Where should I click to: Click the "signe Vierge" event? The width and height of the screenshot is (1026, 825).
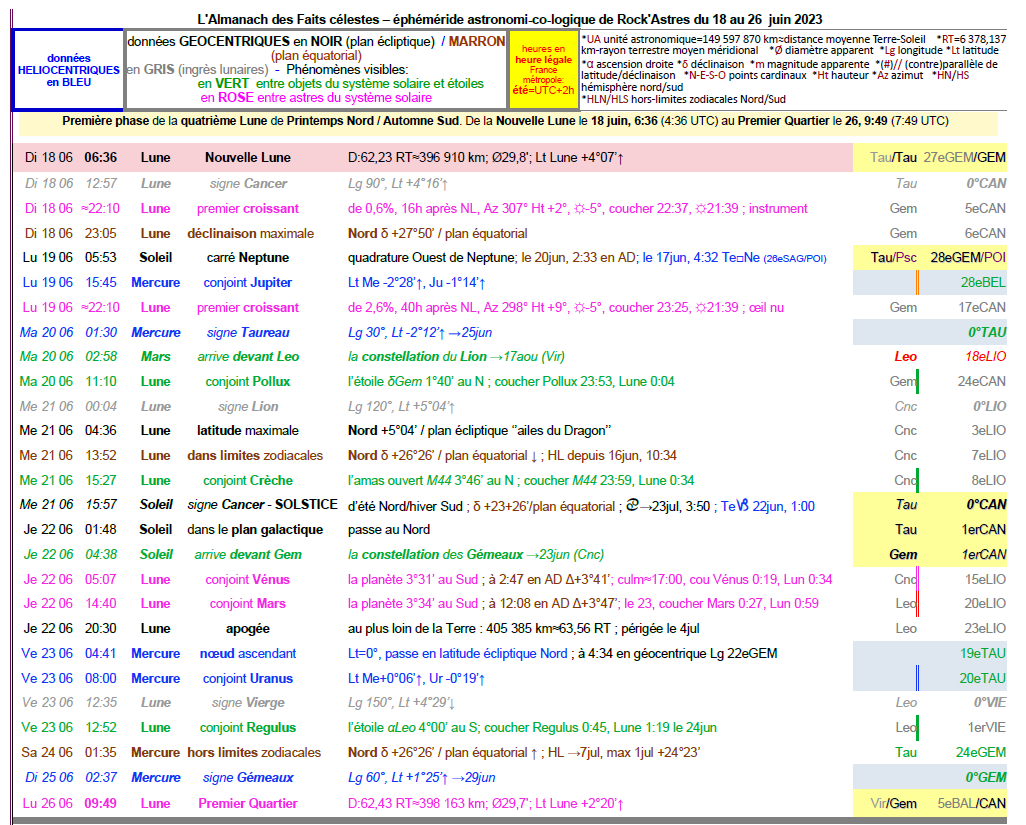pos(248,703)
